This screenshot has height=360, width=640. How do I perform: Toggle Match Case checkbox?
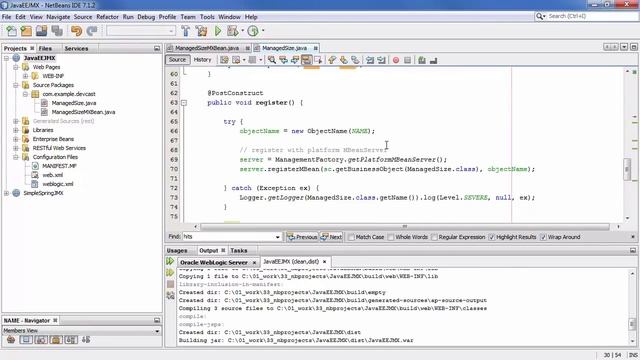(x=351, y=237)
